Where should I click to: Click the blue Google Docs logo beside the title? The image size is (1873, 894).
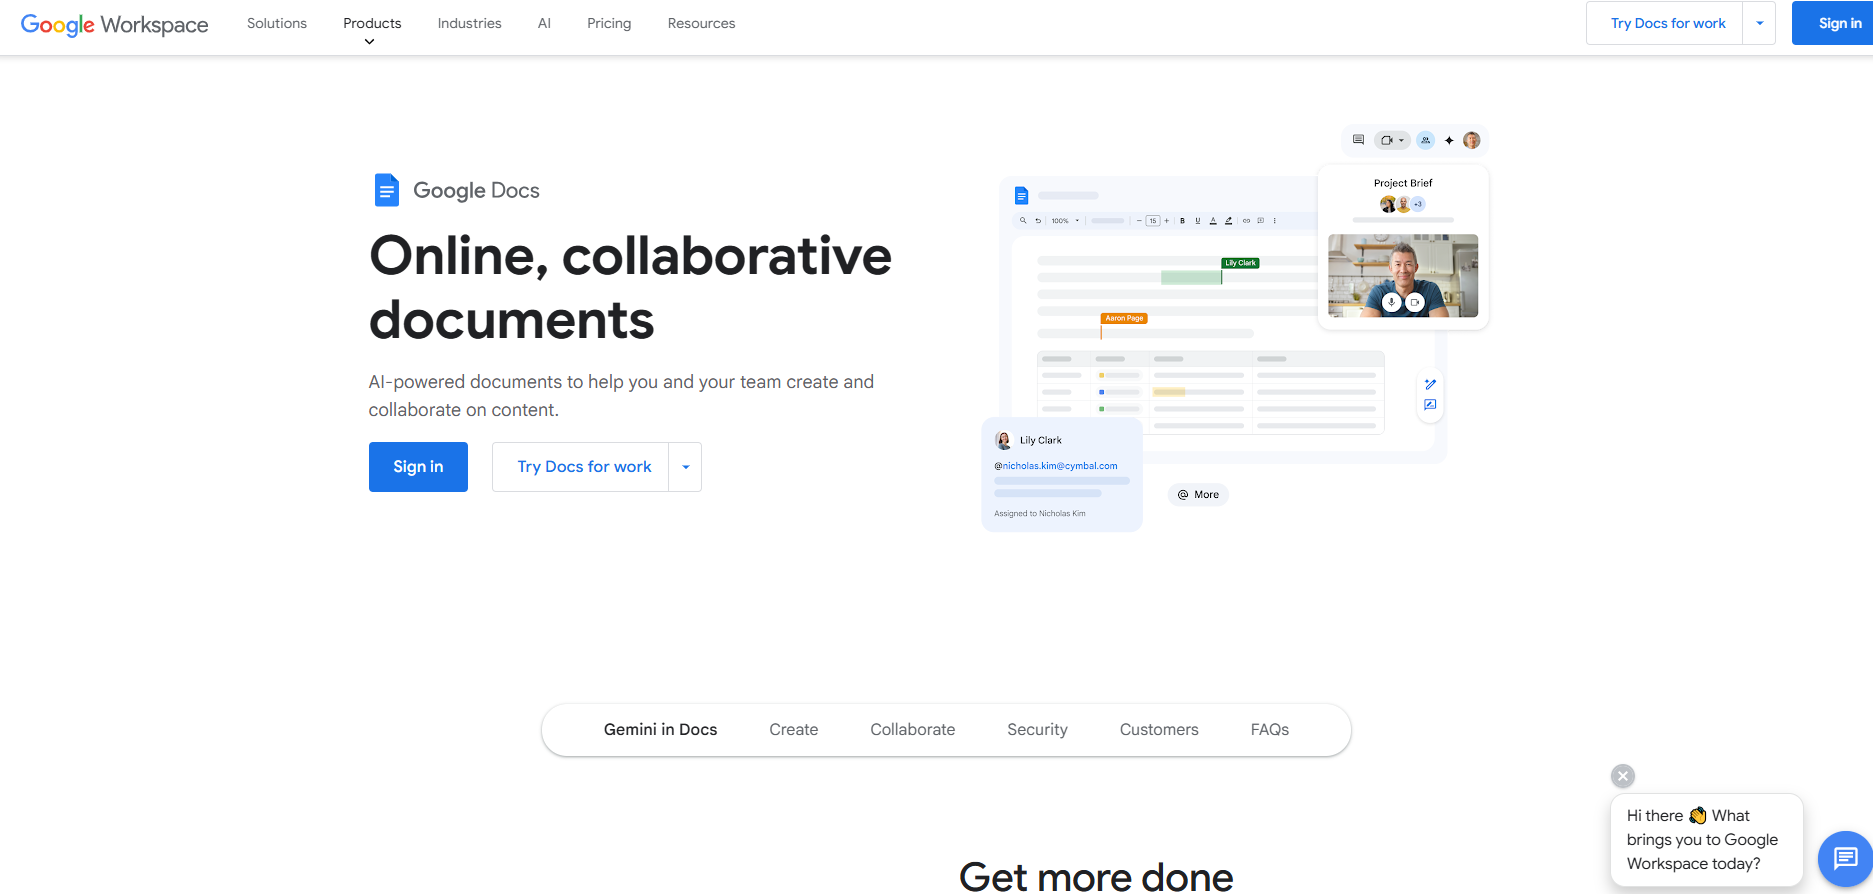coord(386,190)
